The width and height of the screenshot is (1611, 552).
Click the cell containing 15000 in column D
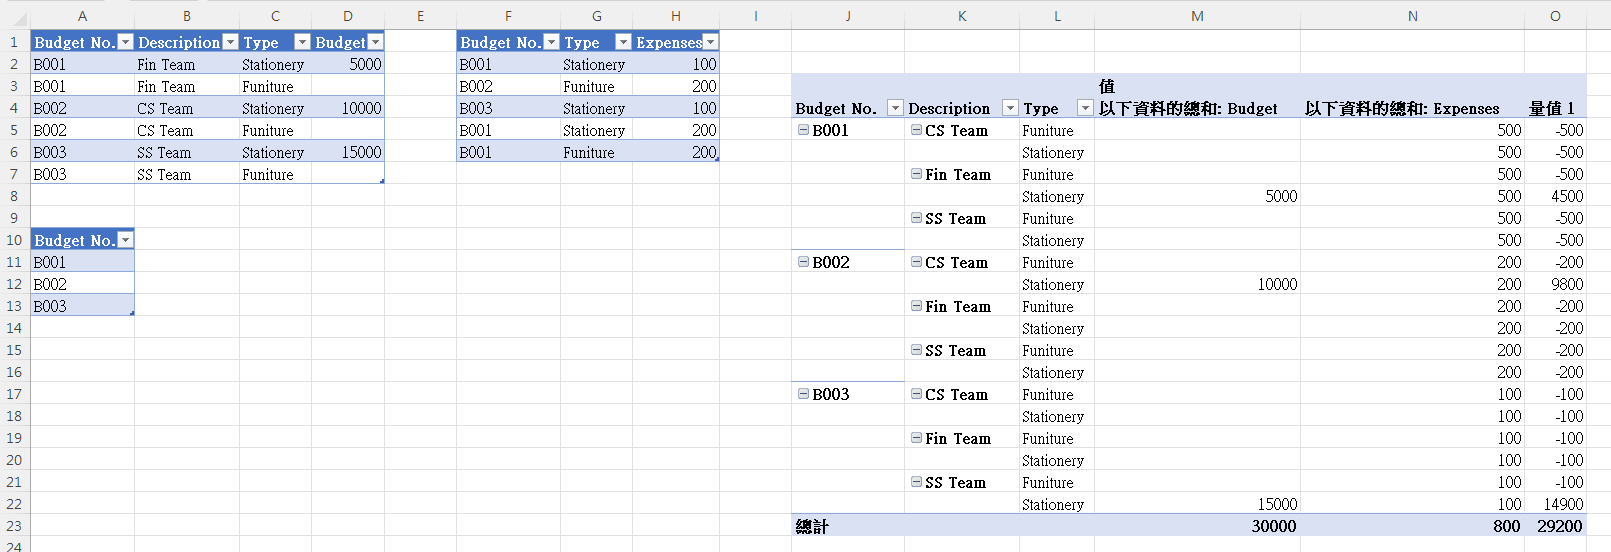click(x=347, y=152)
